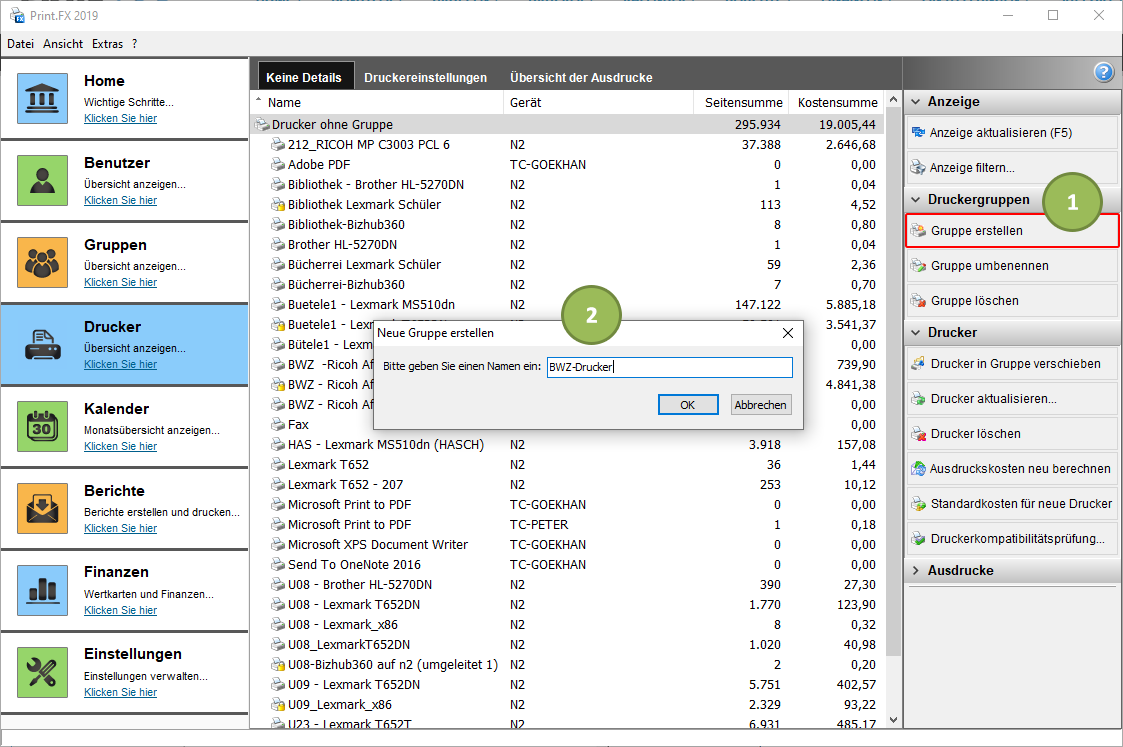Click the Drucker löschen icon
Image resolution: width=1123 pixels, height=747 pixels.
pos(918,434)
